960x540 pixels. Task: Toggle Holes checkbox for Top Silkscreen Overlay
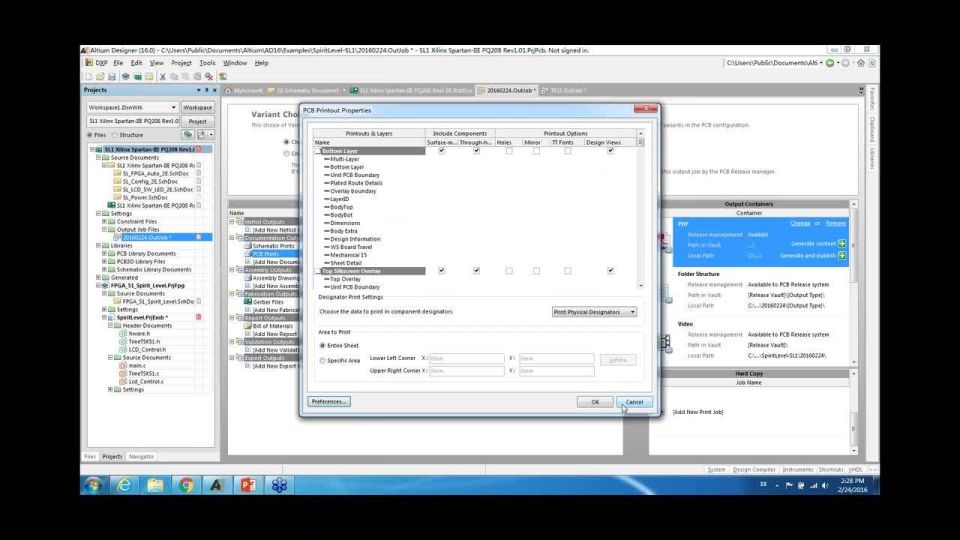click(509, 271)
